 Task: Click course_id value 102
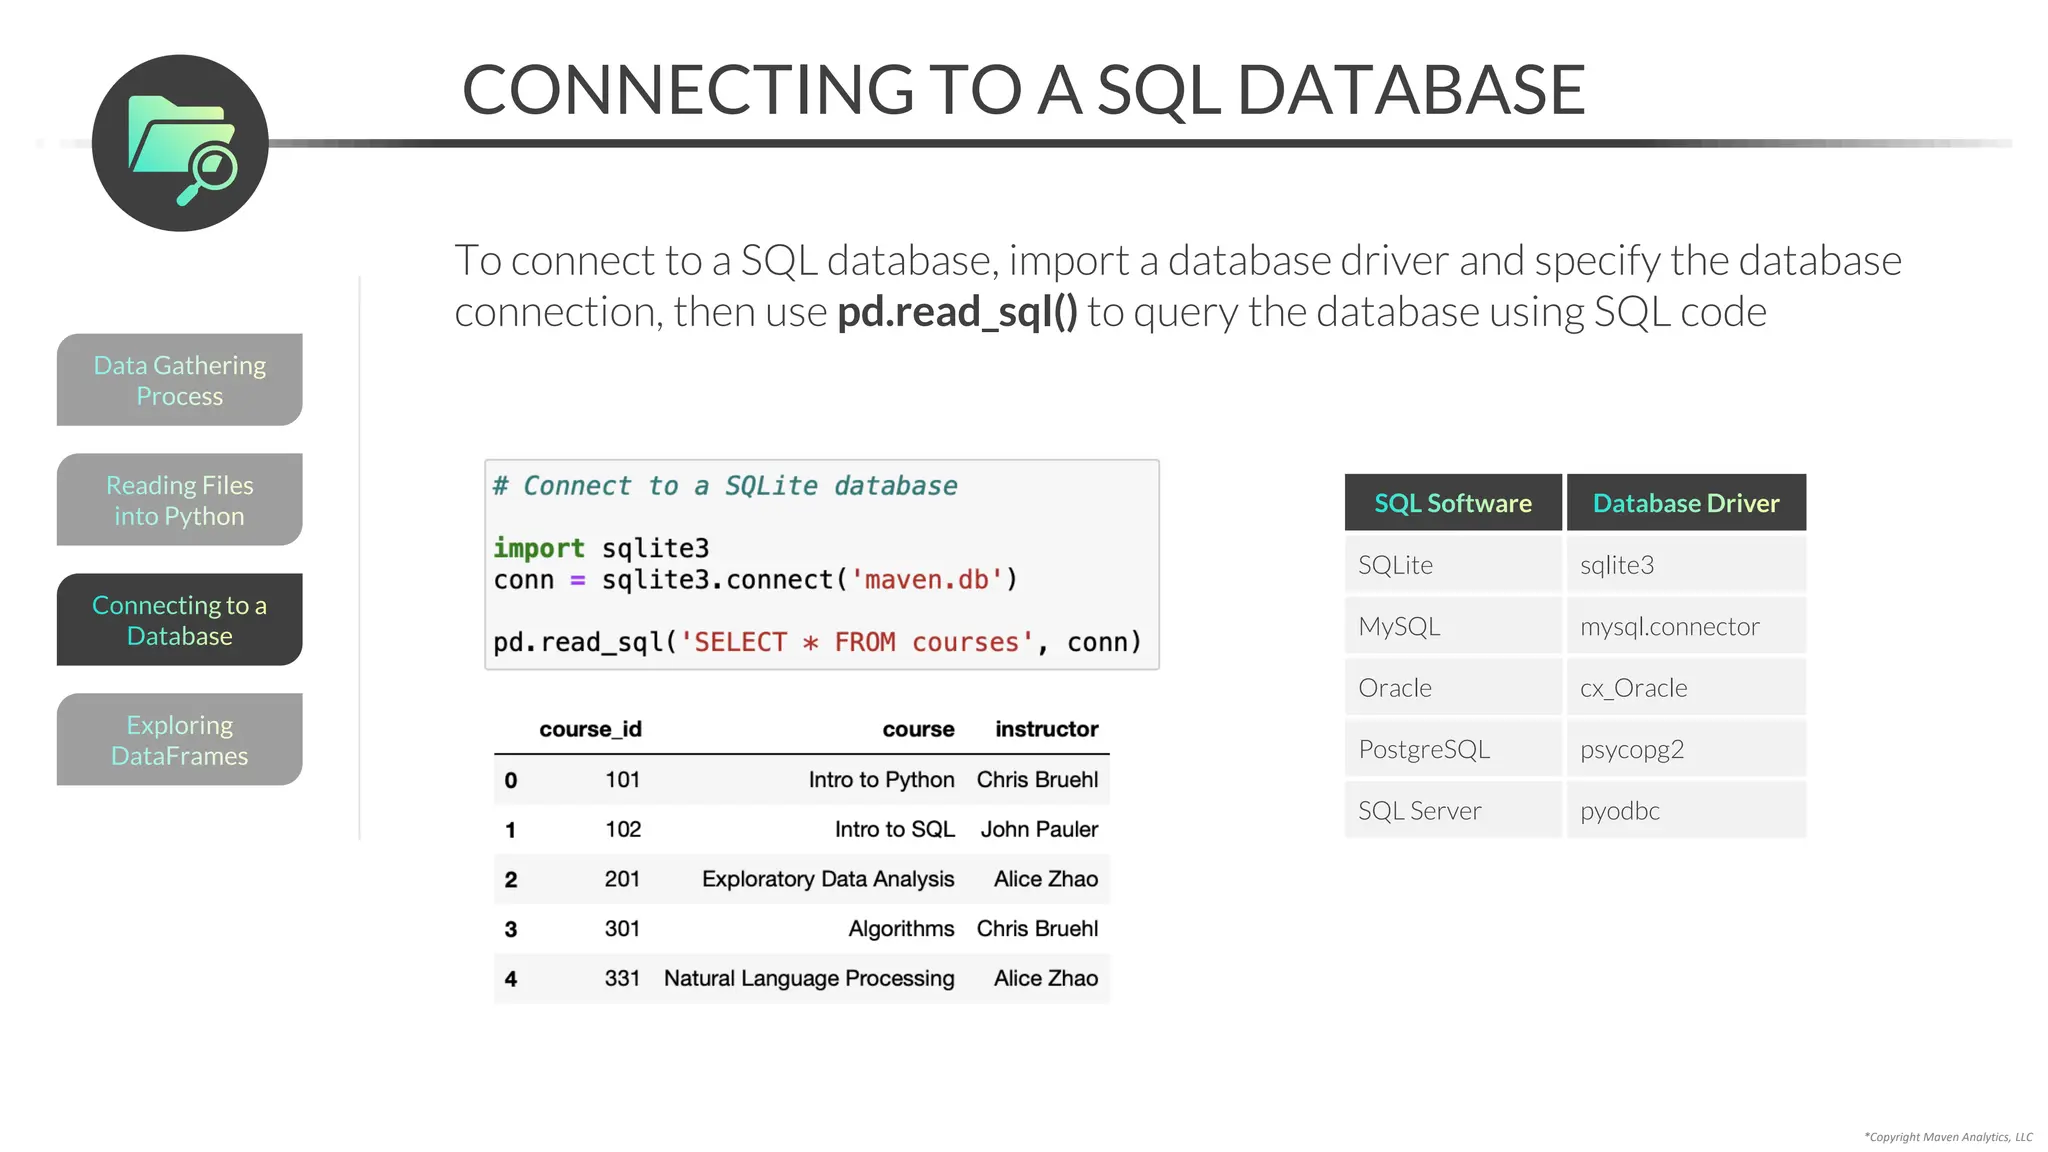click(622, 830)
